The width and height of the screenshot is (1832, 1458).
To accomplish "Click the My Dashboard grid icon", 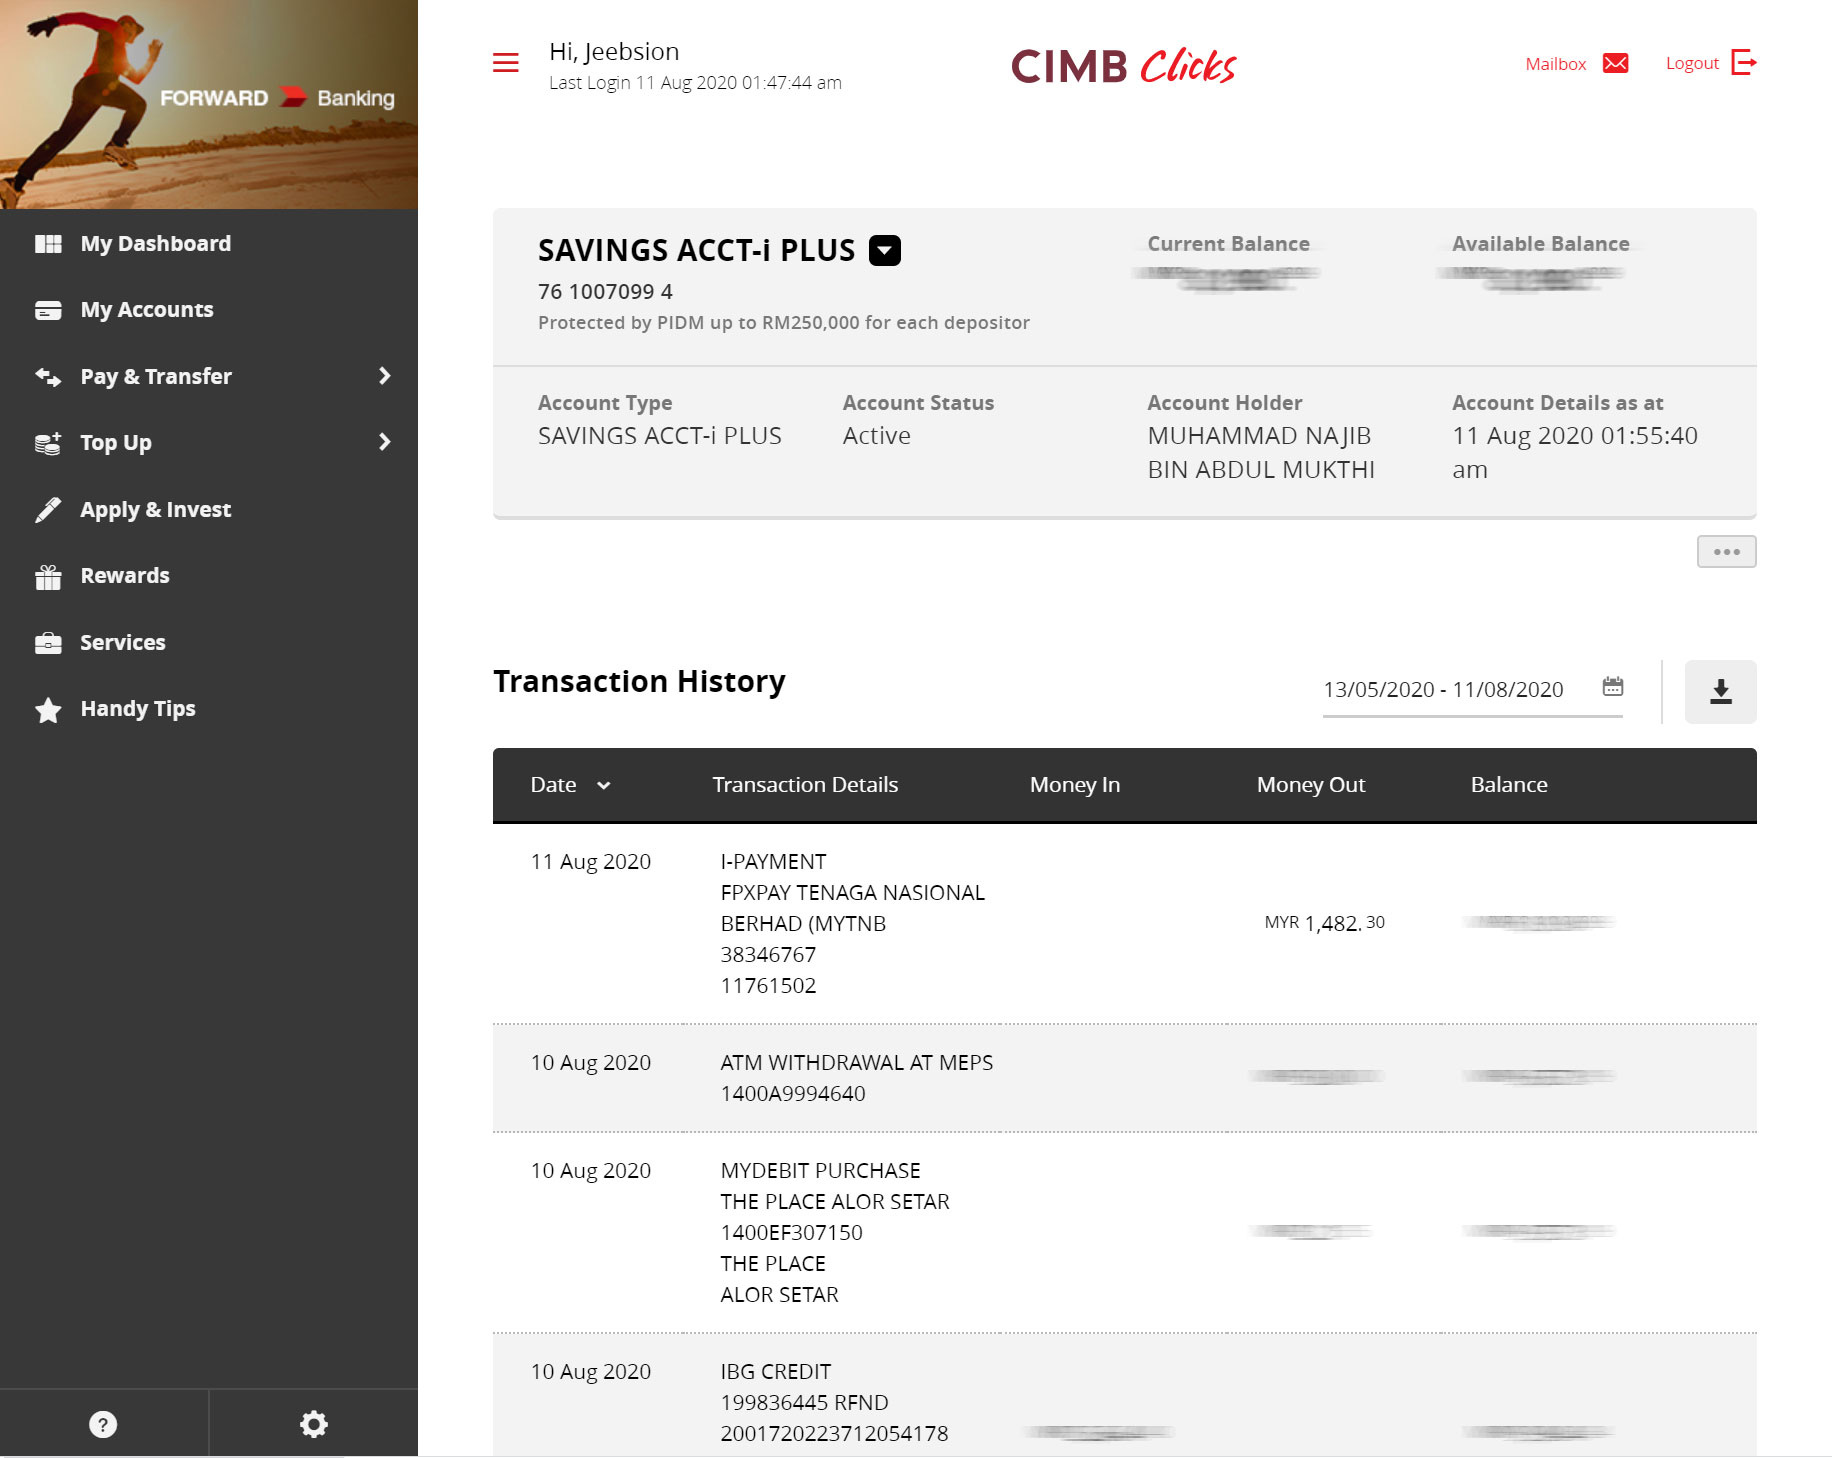I will pyautogui.click(x=48, y=244).
